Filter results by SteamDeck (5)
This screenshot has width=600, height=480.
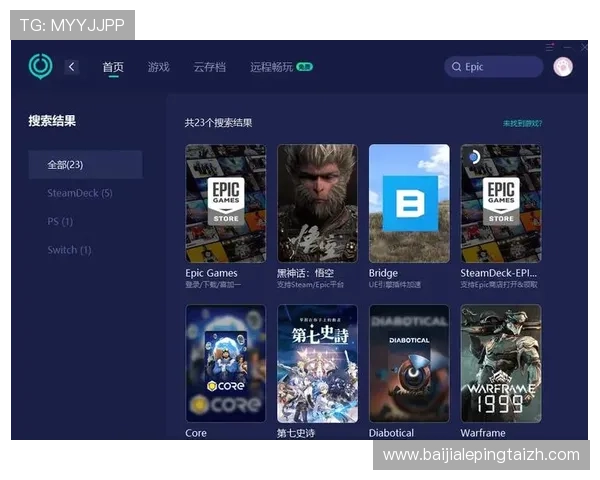(x=80, y=193)
